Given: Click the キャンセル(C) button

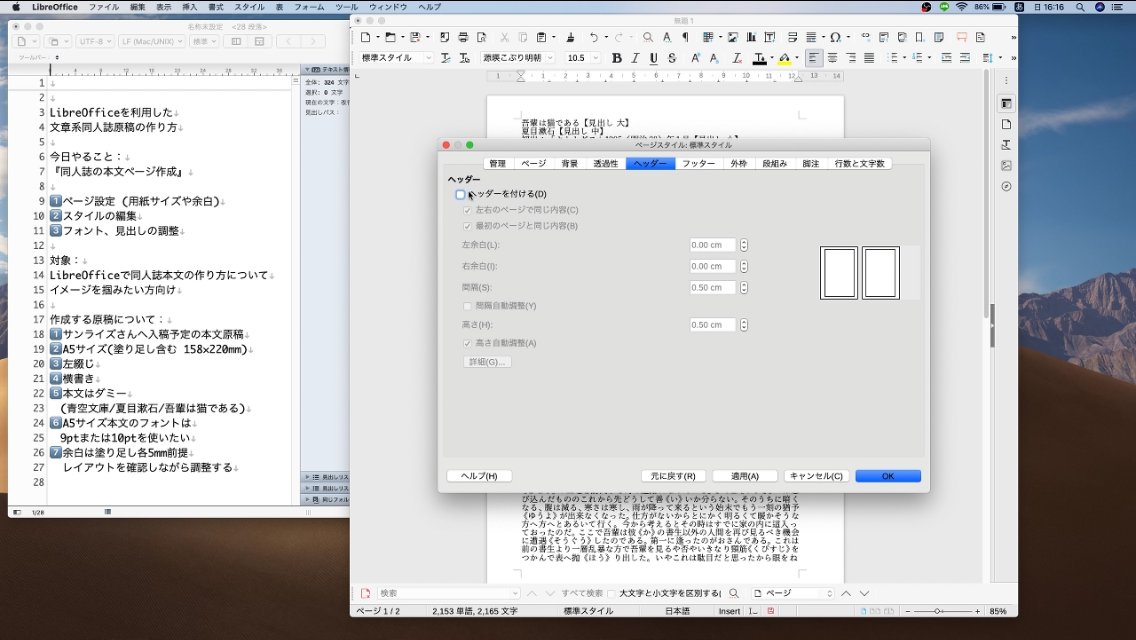Looking at the screenshot, I should (x=816, y=476).
